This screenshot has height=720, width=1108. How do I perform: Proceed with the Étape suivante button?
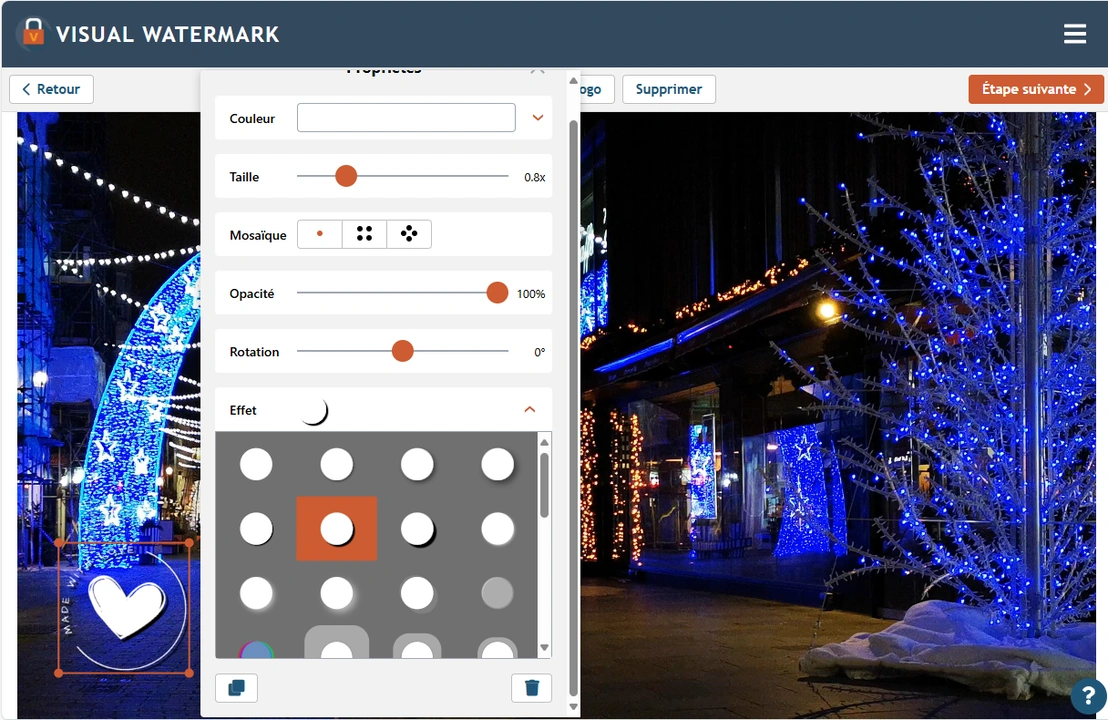click(1036, 89)
